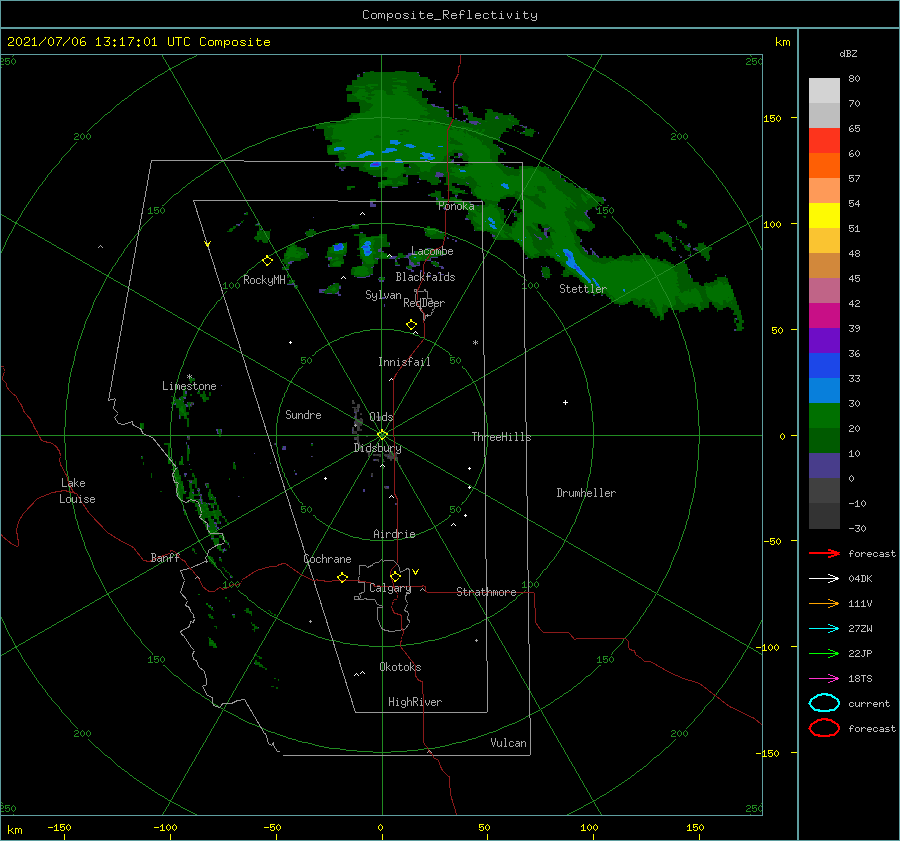900x841 pixels.
Task: Click the Limestone label
Action: pos(189,386)
